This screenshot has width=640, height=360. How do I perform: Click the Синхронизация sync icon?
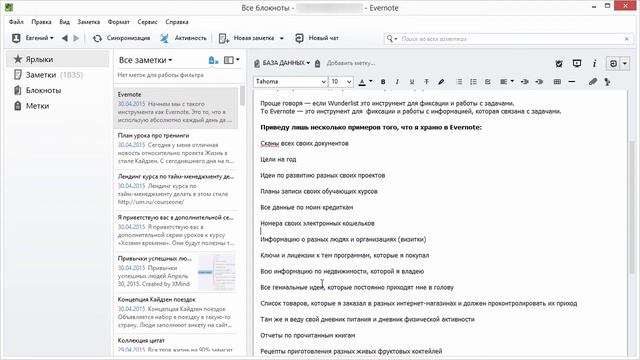(97, 38)
